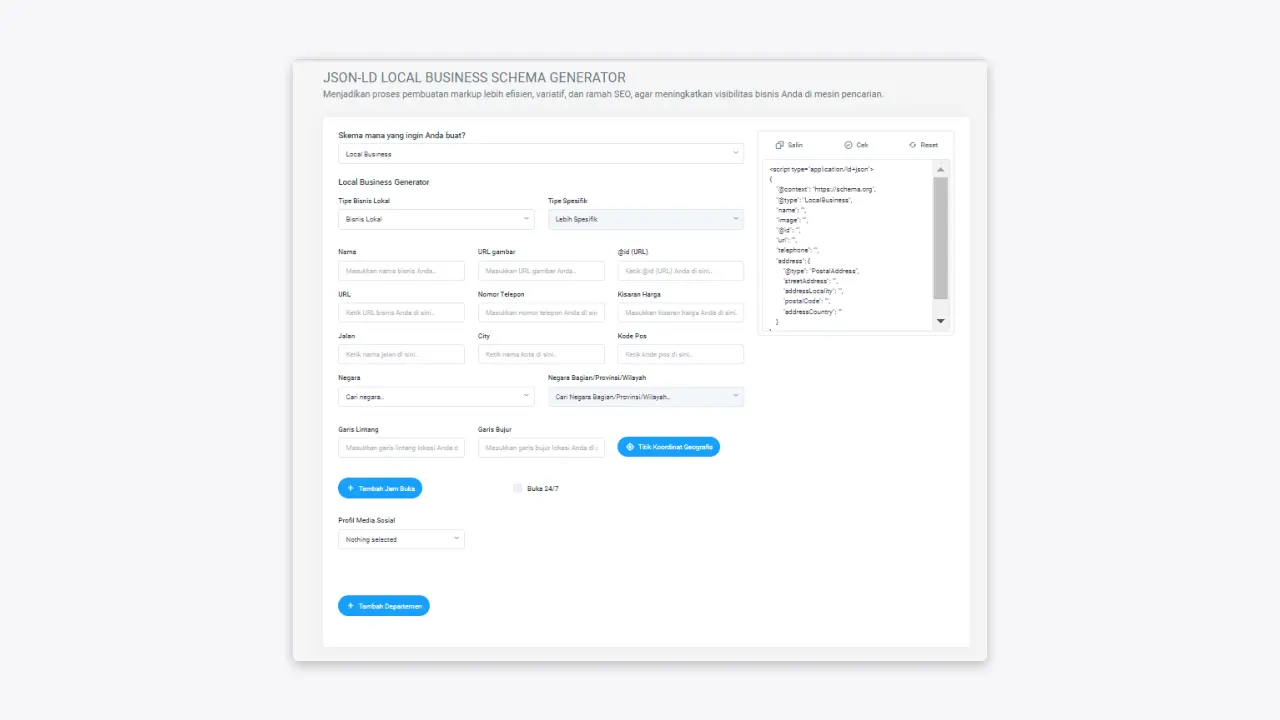
Task: Click the Tambah Departemen button
Action: (384, 605)
